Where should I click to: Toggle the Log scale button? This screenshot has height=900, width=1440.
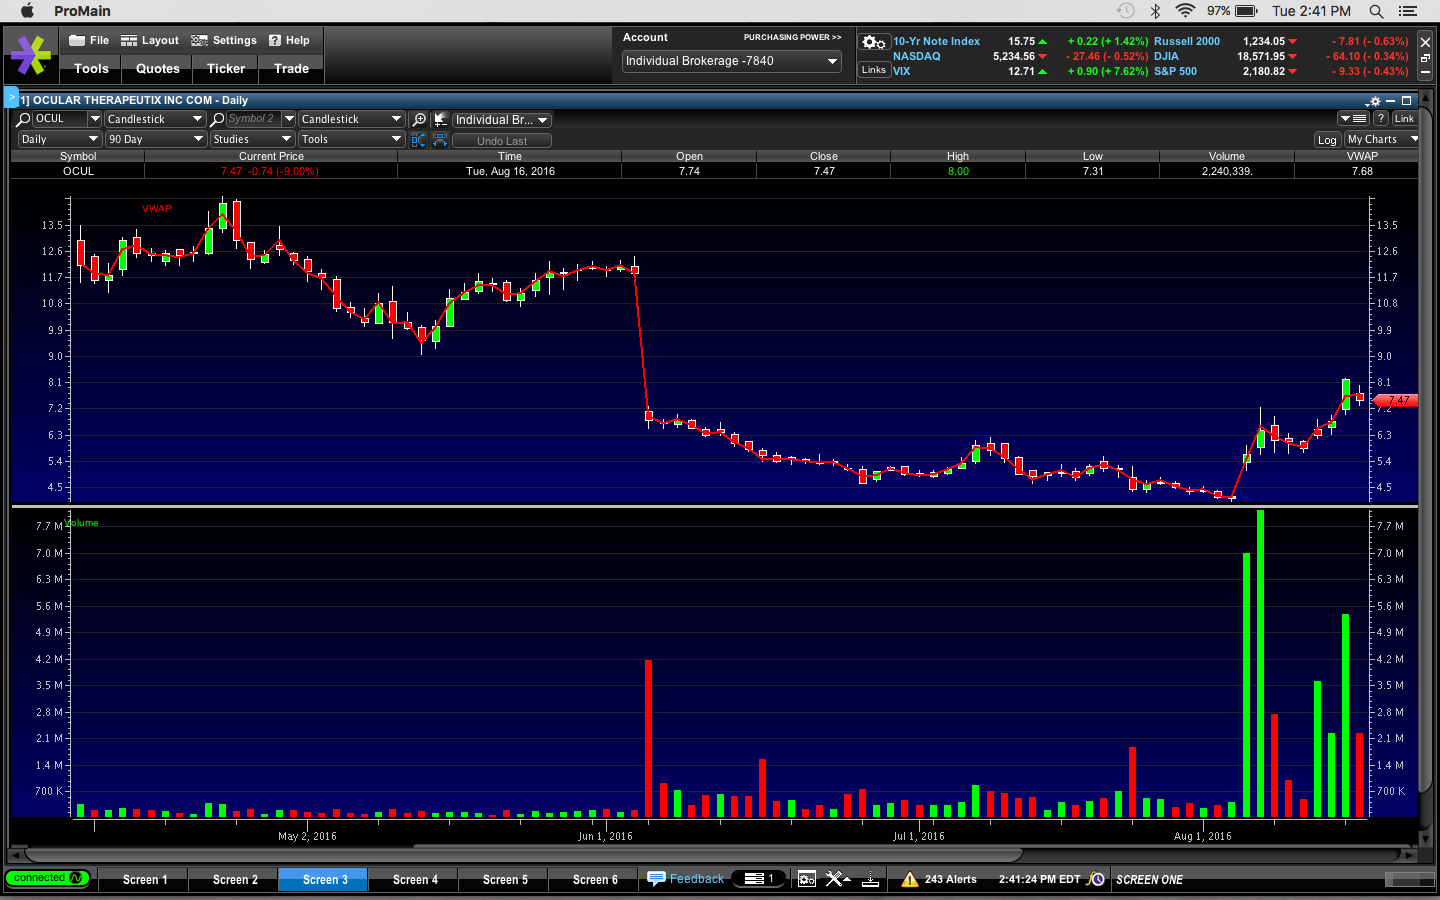[1326, 140]
